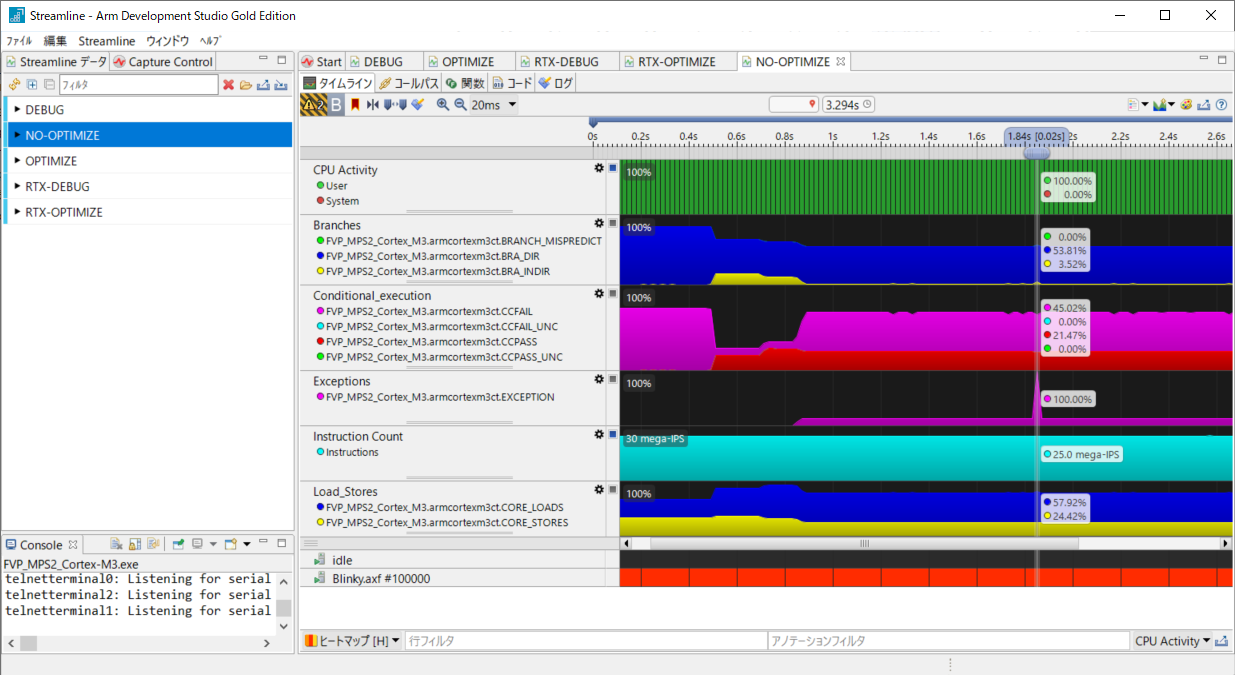Viewport: 1235px width, 675px height.
Task: Switch to the コールパス tab
Action: click(x=409, y=83)
